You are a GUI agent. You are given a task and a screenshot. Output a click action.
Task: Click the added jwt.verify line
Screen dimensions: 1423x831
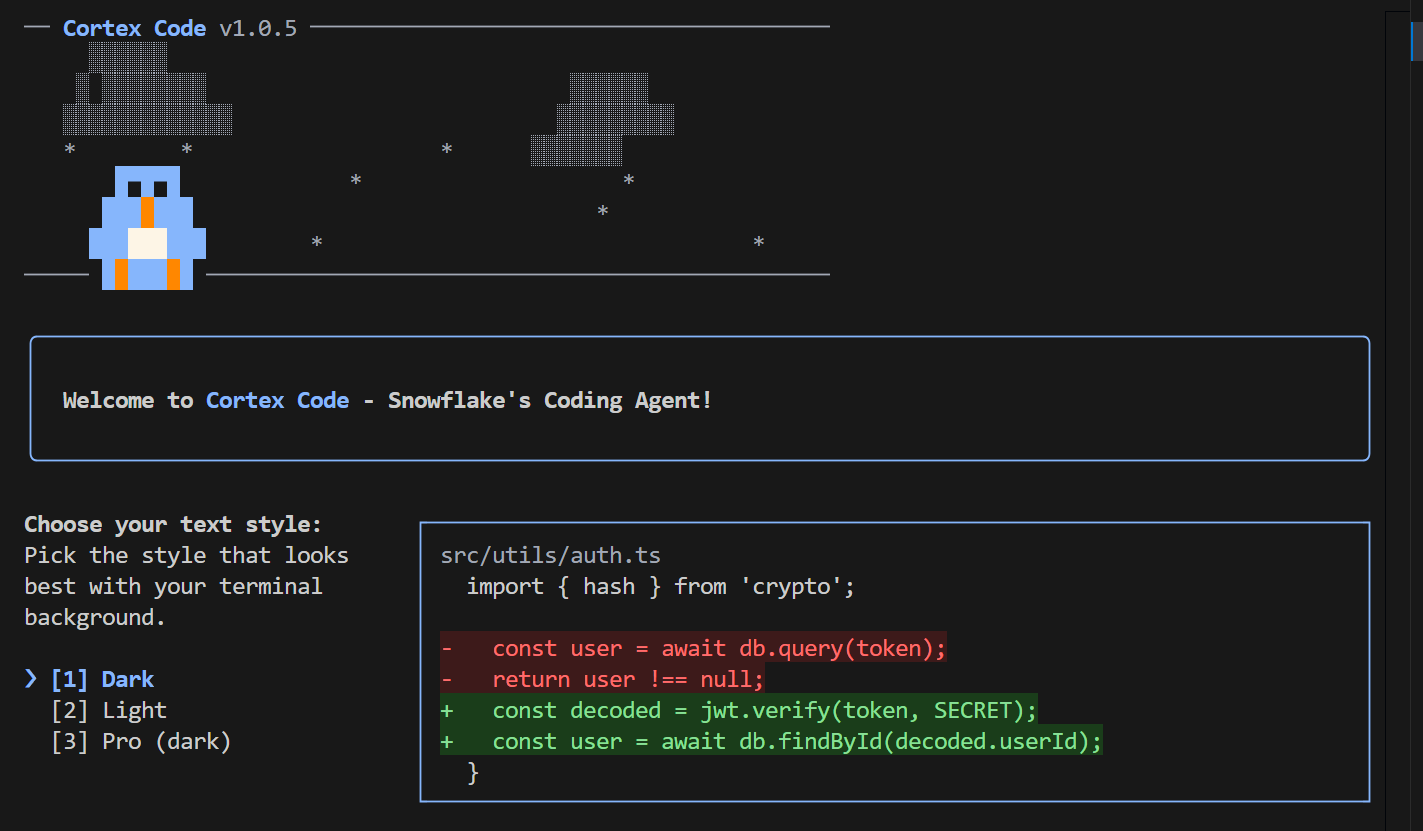coord(764,710)
